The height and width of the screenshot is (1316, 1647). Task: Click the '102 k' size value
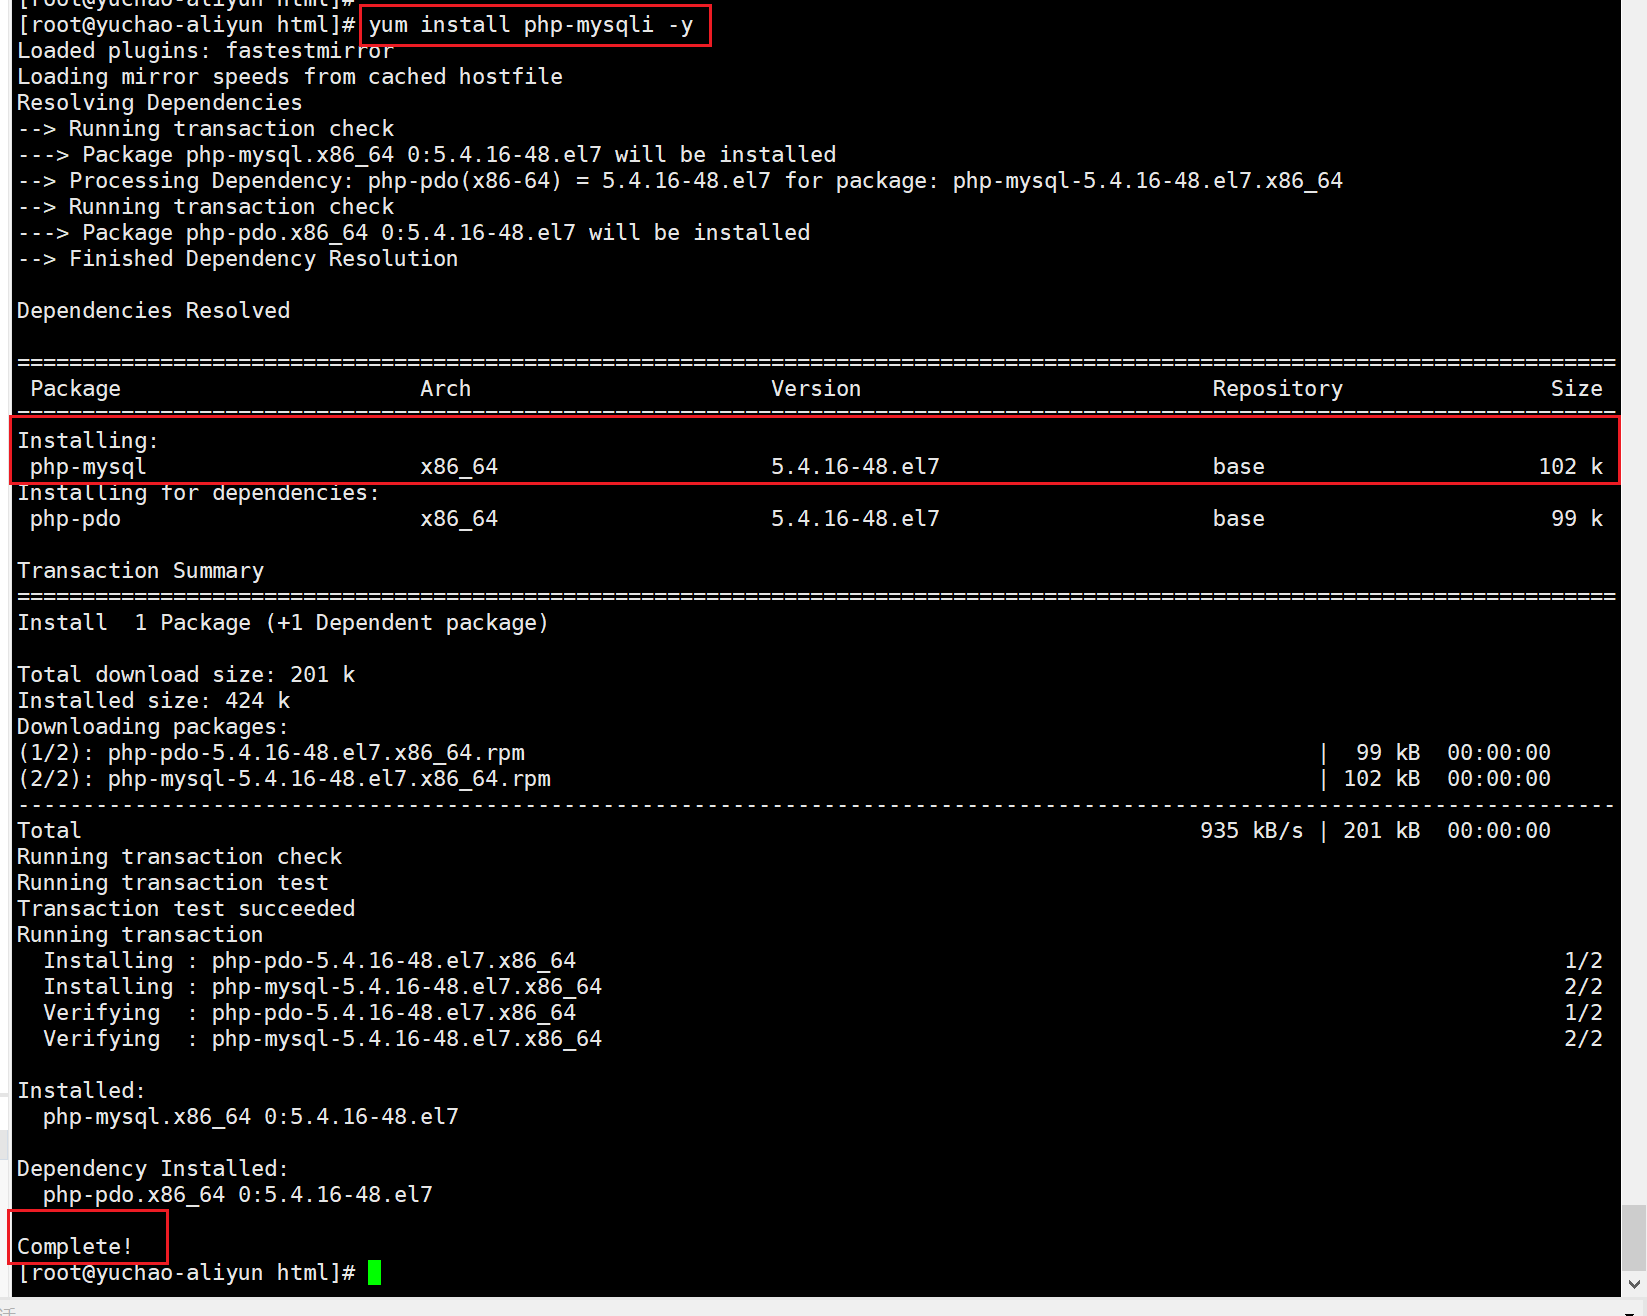tap(1570, 466)
